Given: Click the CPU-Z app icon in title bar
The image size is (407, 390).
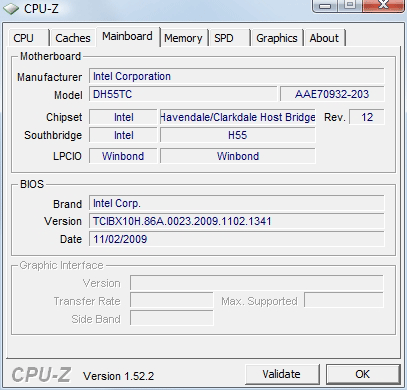Looking at the screenshot, I should point(11,9).
